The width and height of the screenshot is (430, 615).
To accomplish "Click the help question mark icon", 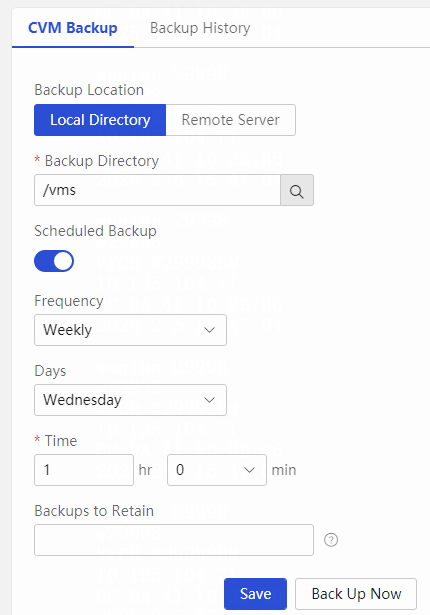I will coord(331,540).
